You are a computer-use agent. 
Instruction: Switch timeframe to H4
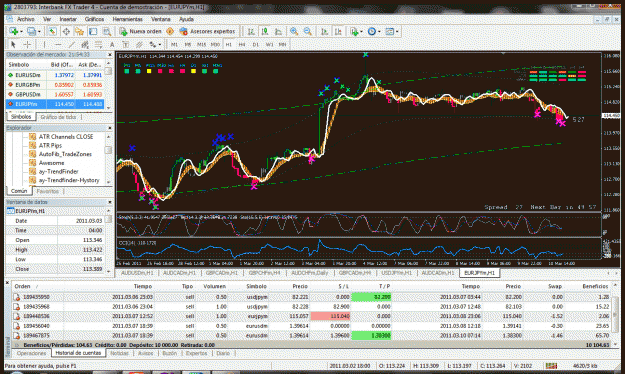pyautogui.click(x=242, y=44)
